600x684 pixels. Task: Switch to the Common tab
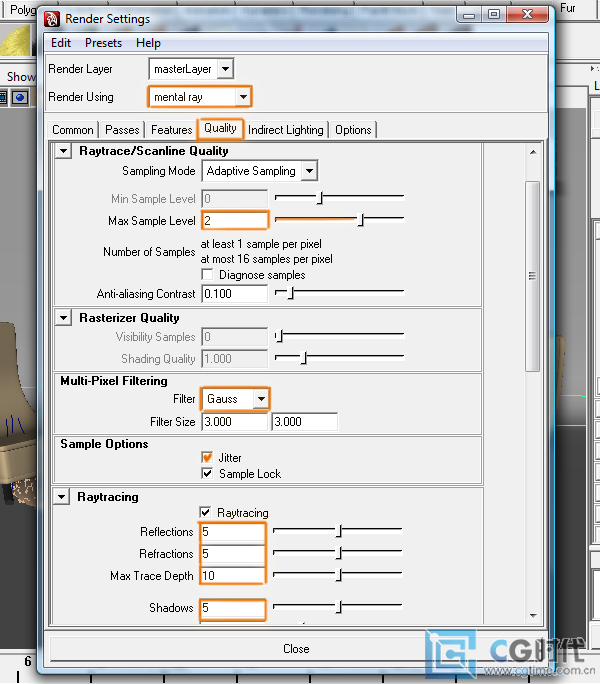(73, 130)
